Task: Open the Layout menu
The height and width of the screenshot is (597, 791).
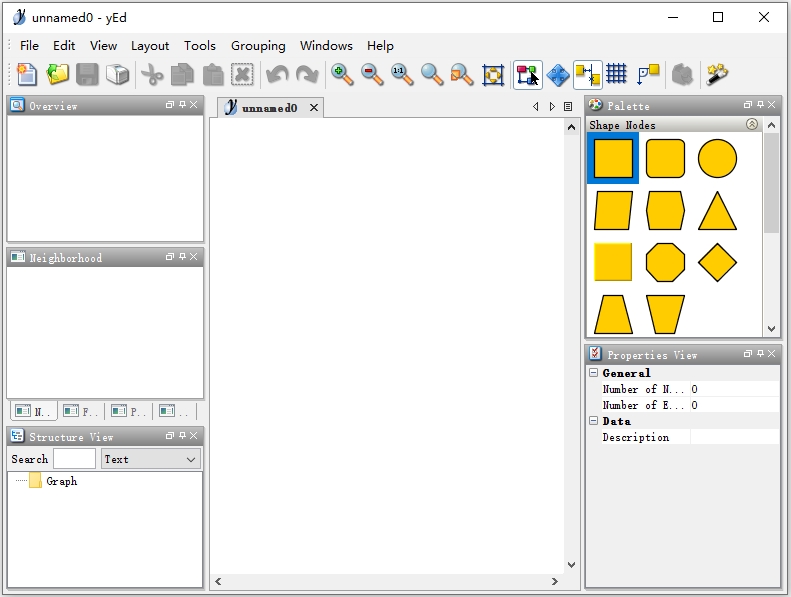Action: [150, 46]
